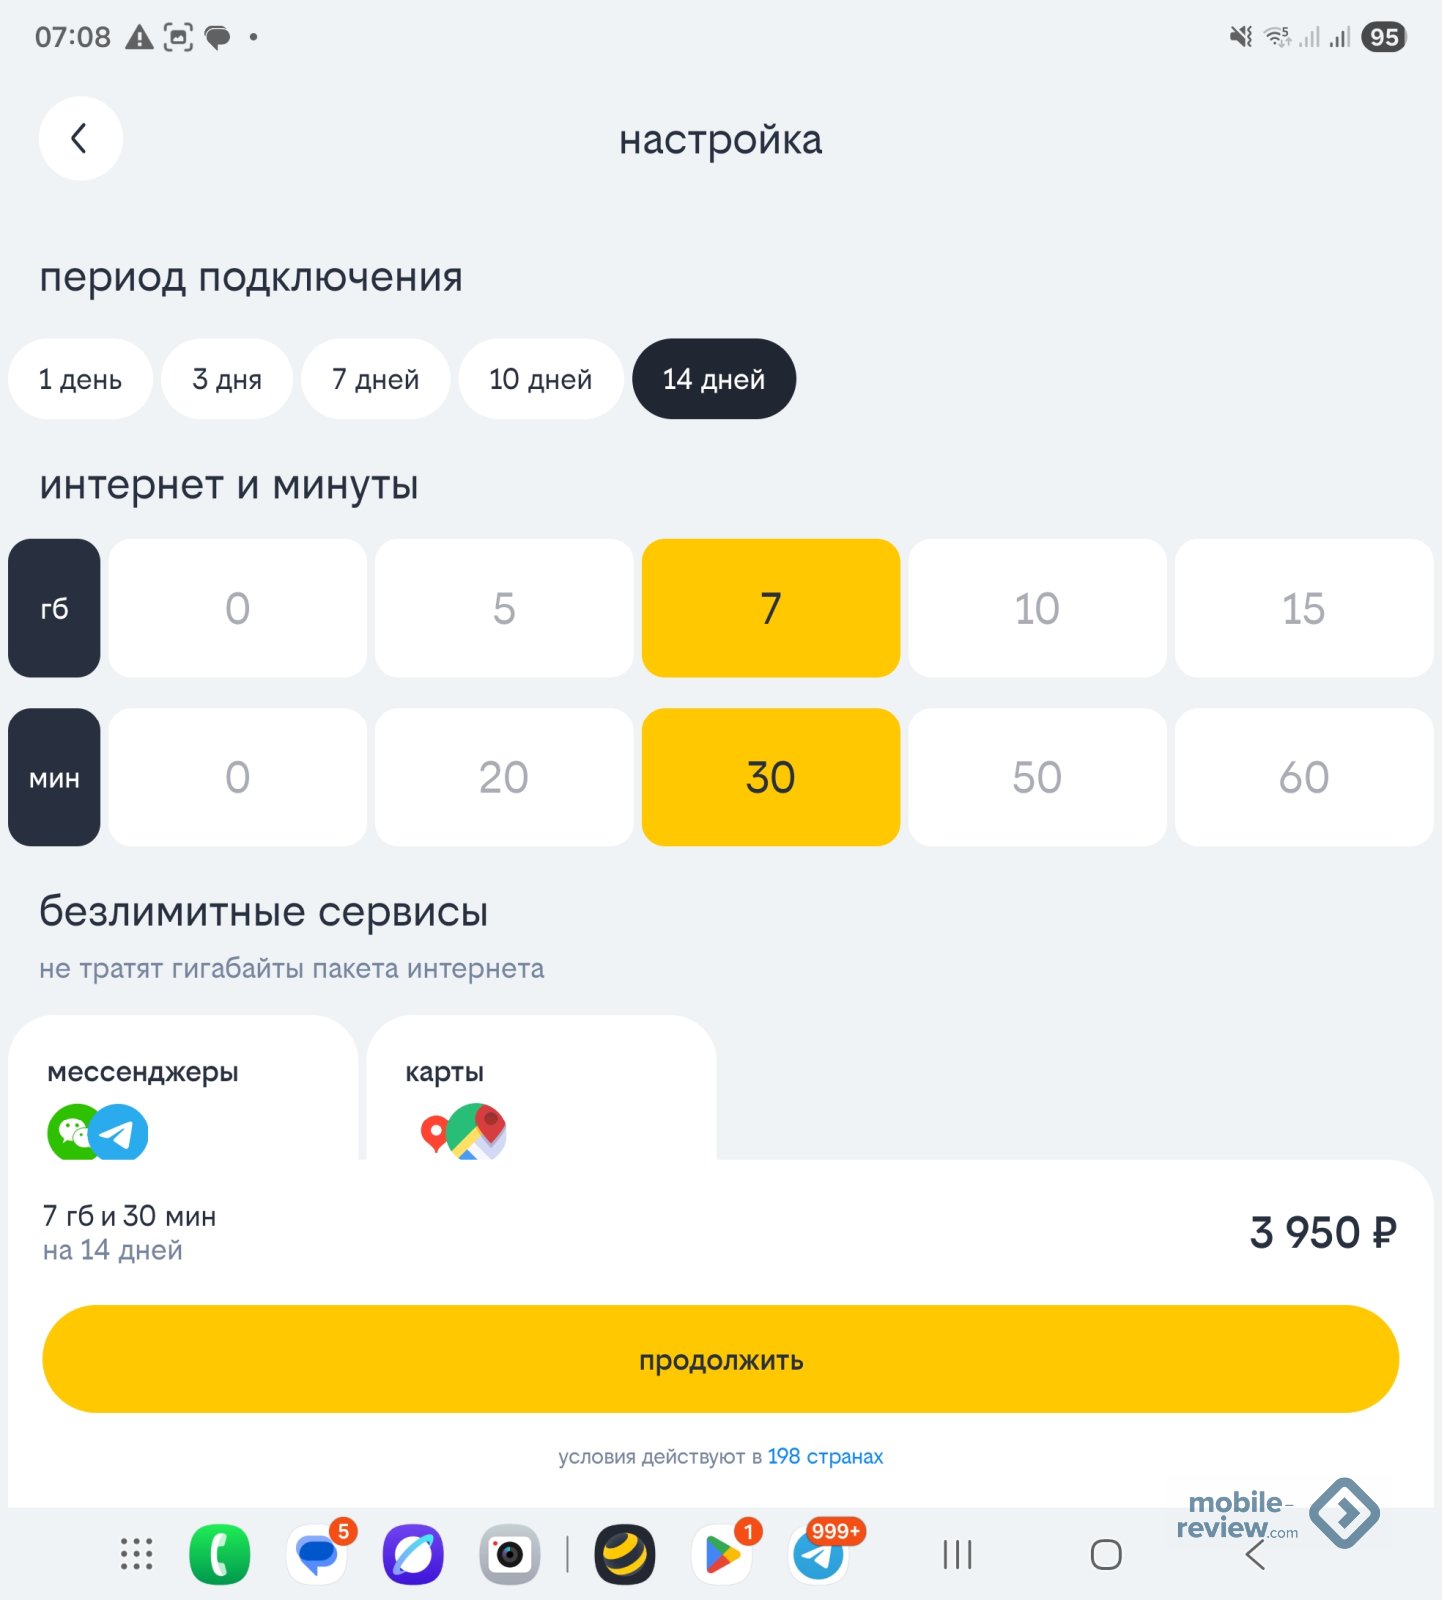The image size is (1442, 1600).
Task: Tap the recent apps navigation button
Action: (x=957, y=1555)
